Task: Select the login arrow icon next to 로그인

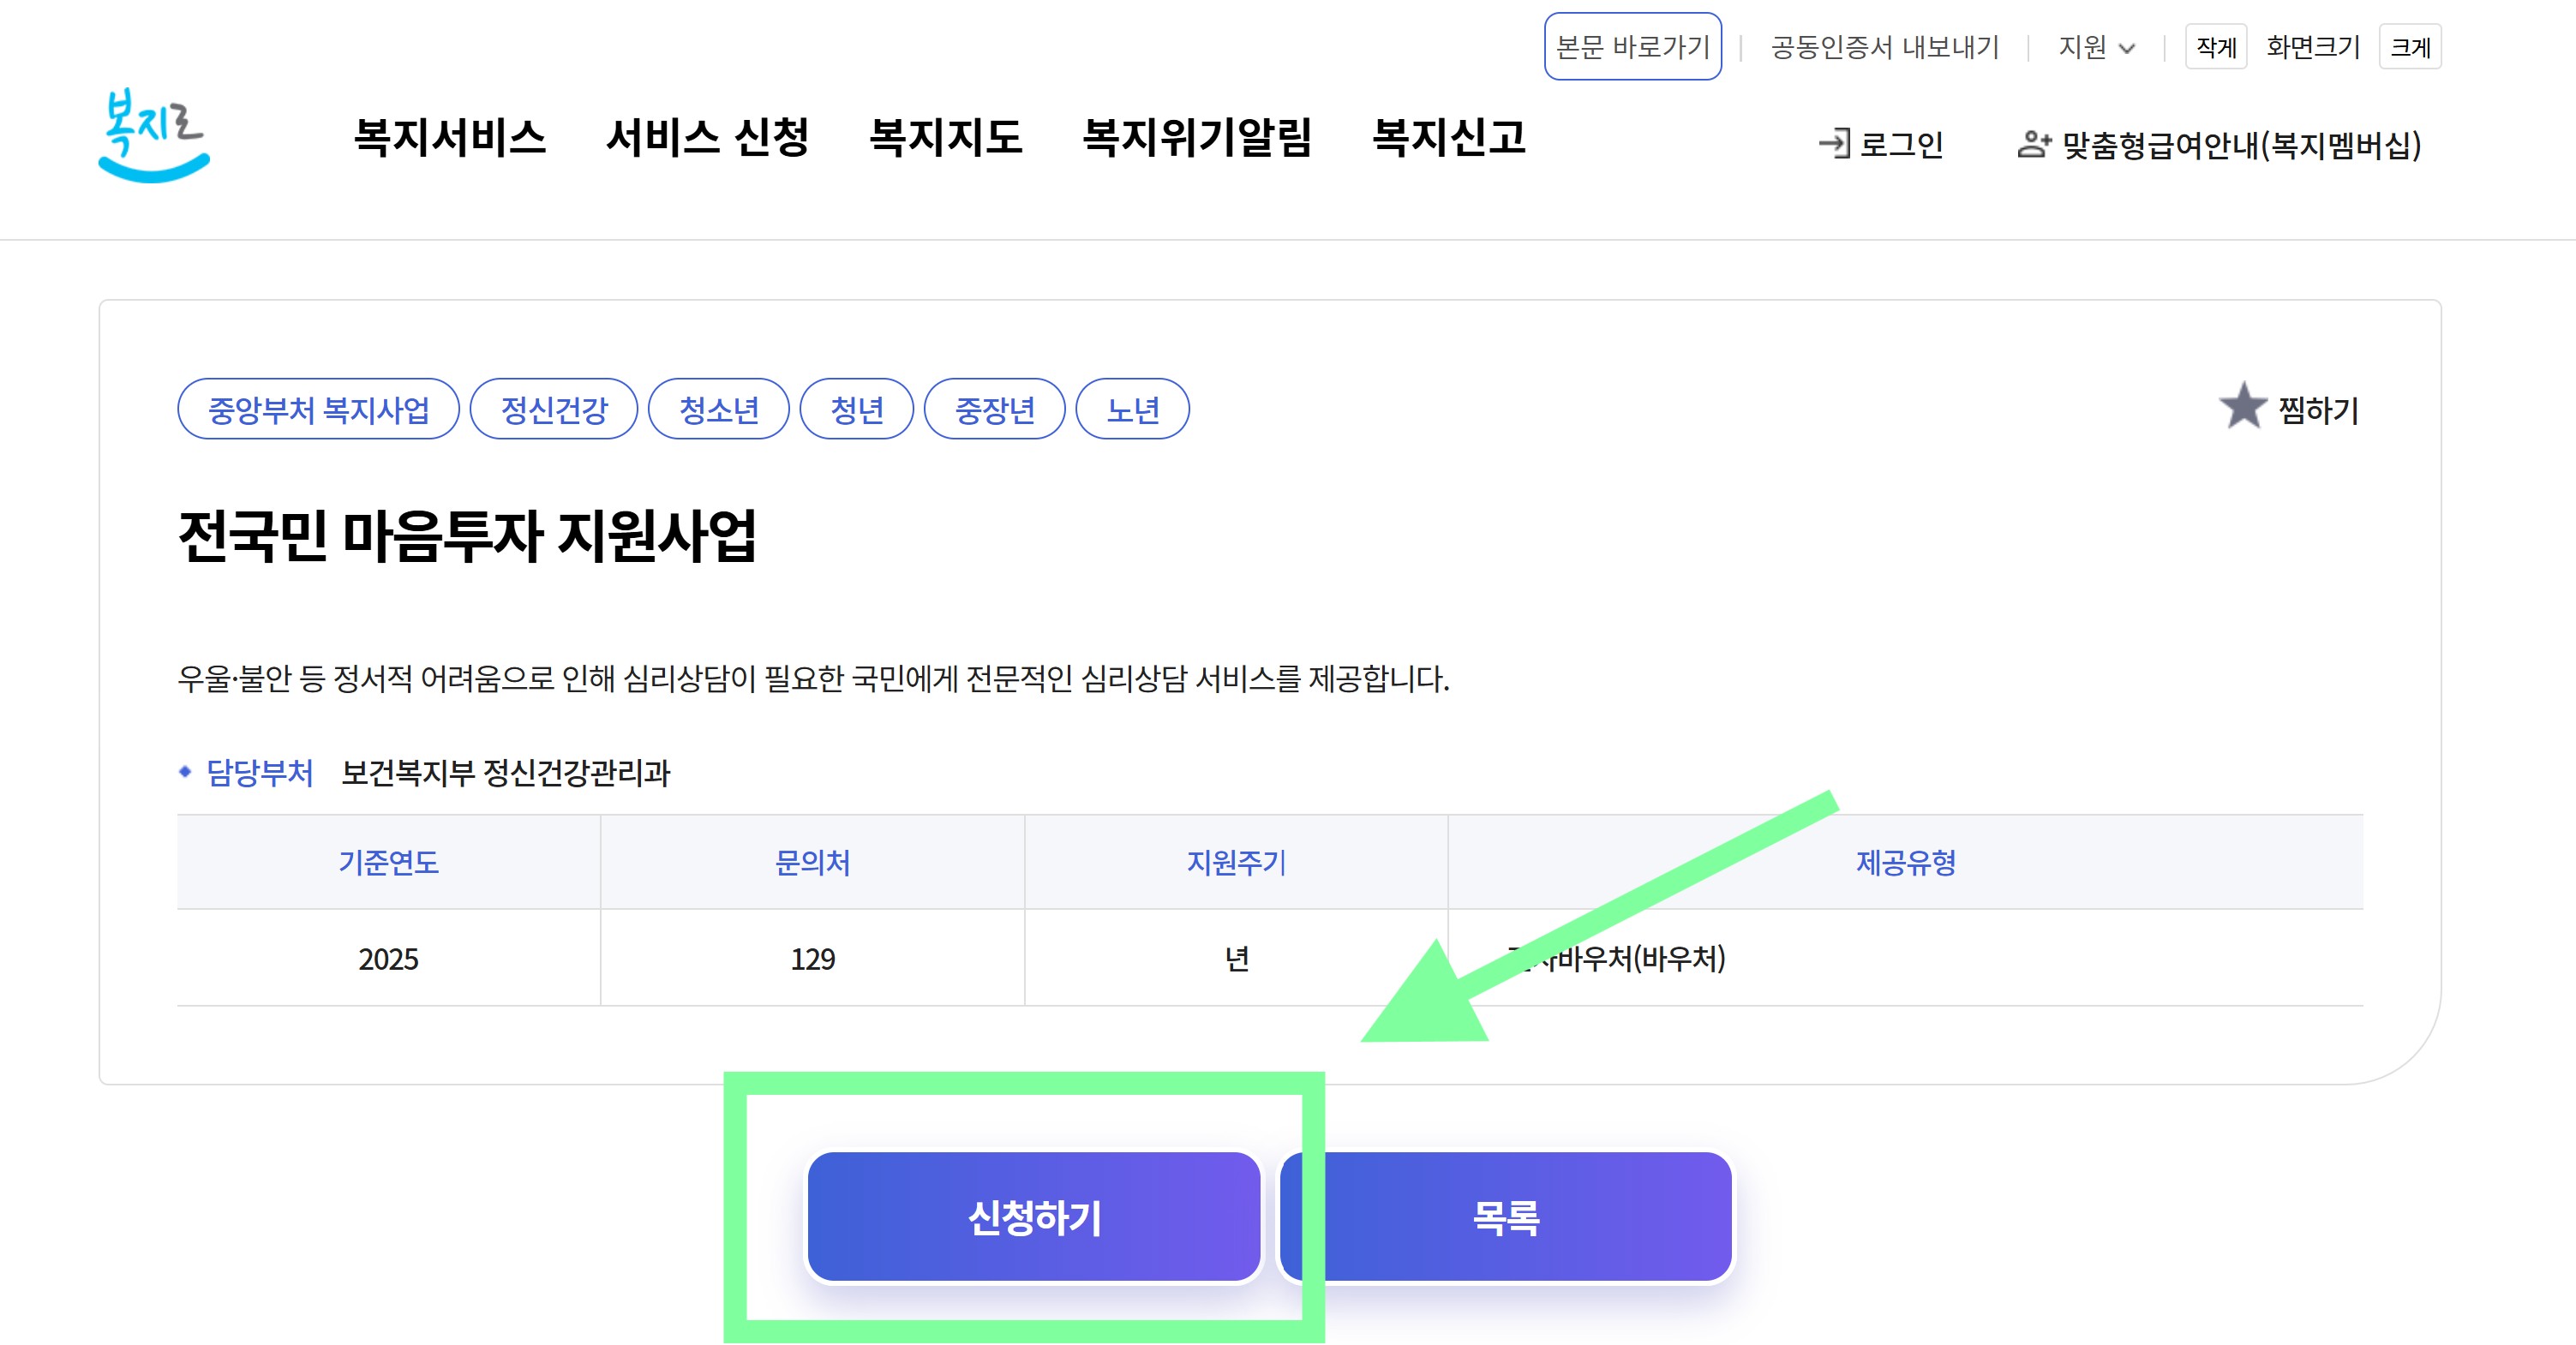Action: [x=1836, y=143]
